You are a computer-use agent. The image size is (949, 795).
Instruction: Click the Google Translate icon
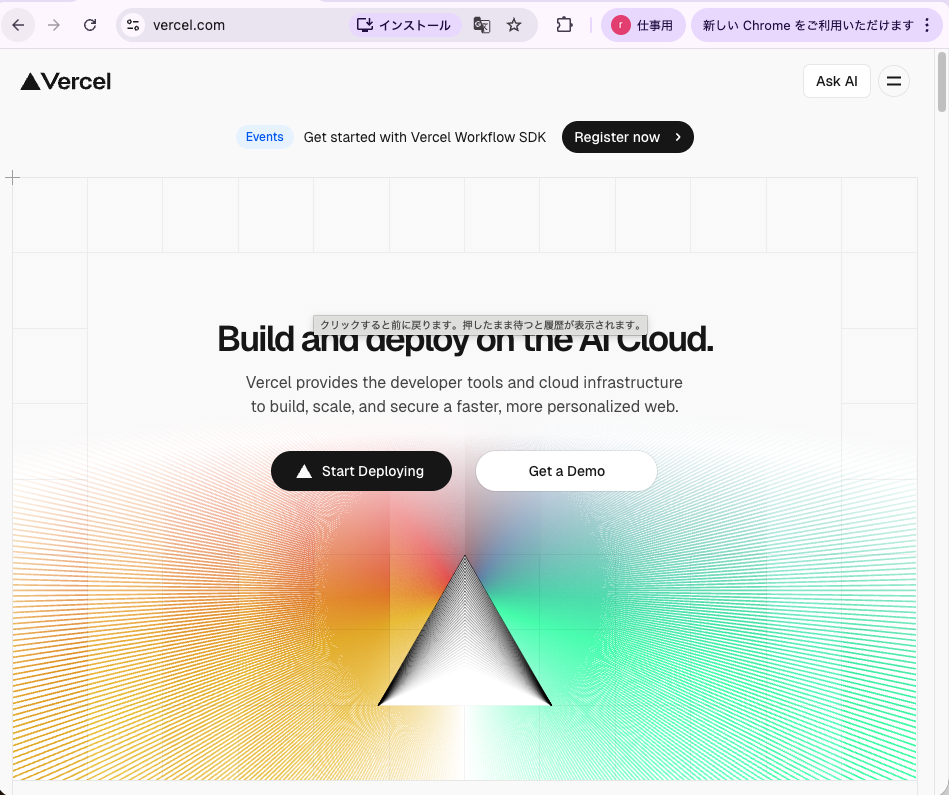point(482,25)
